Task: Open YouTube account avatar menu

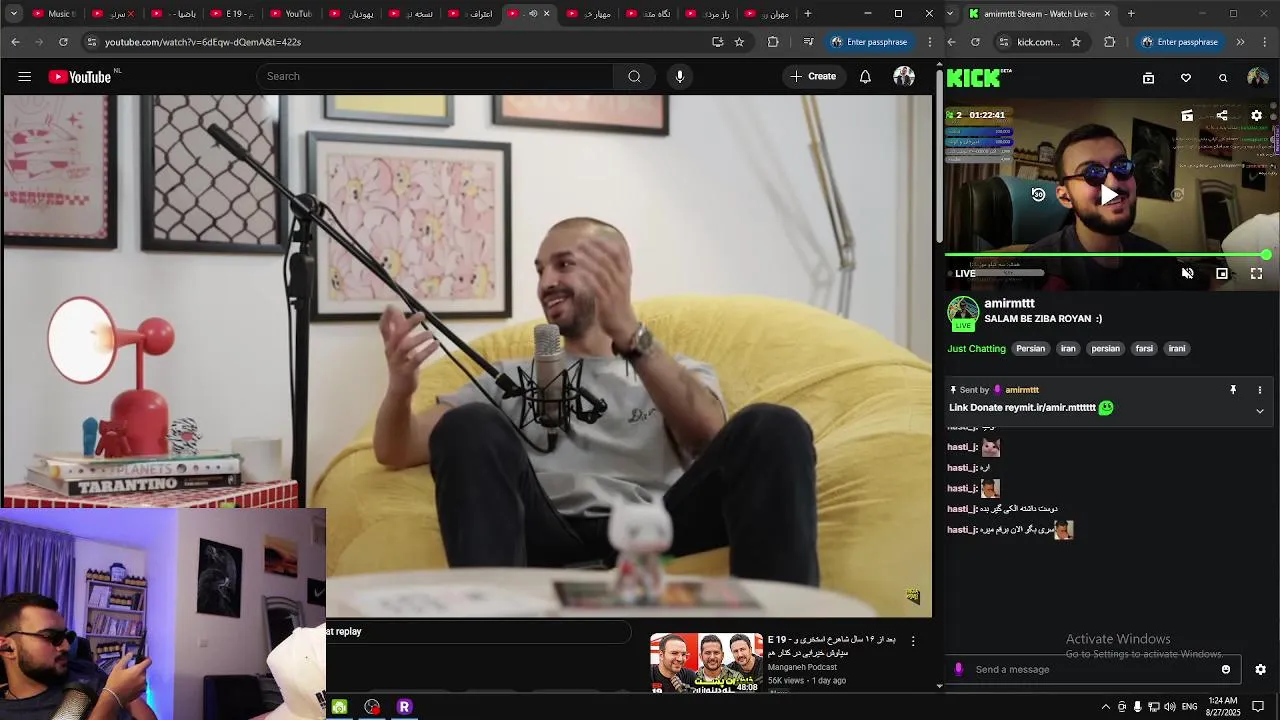Action: [x=904, y=77]
